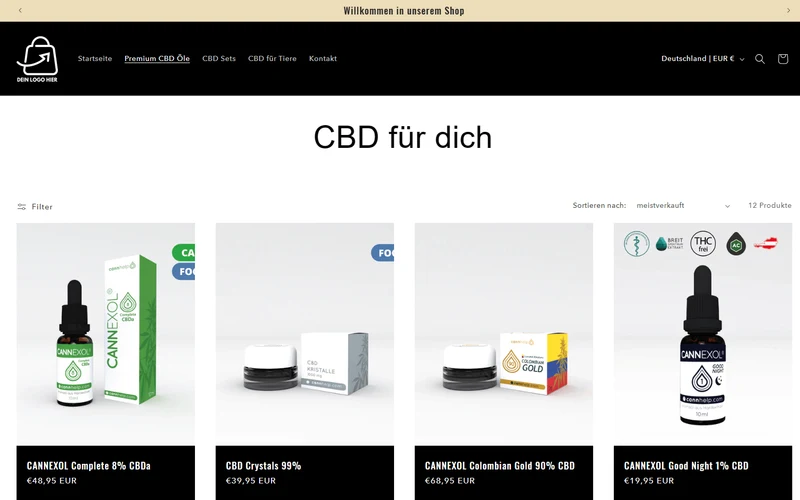Open Premium CBD Öle menu item

point(157,59)
